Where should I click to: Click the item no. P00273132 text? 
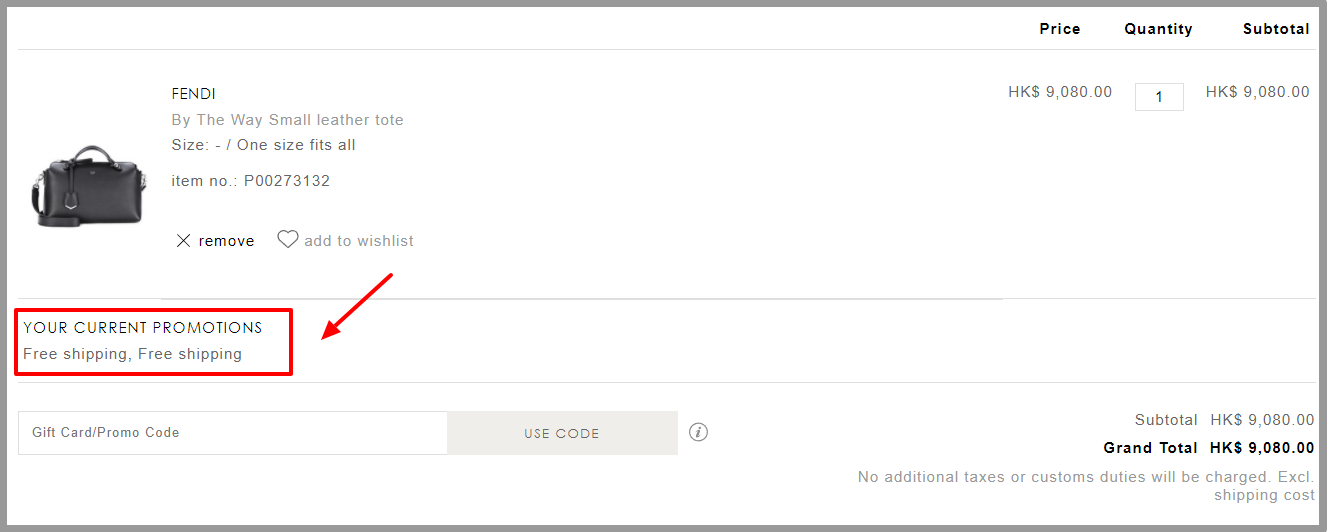point(251,181)
